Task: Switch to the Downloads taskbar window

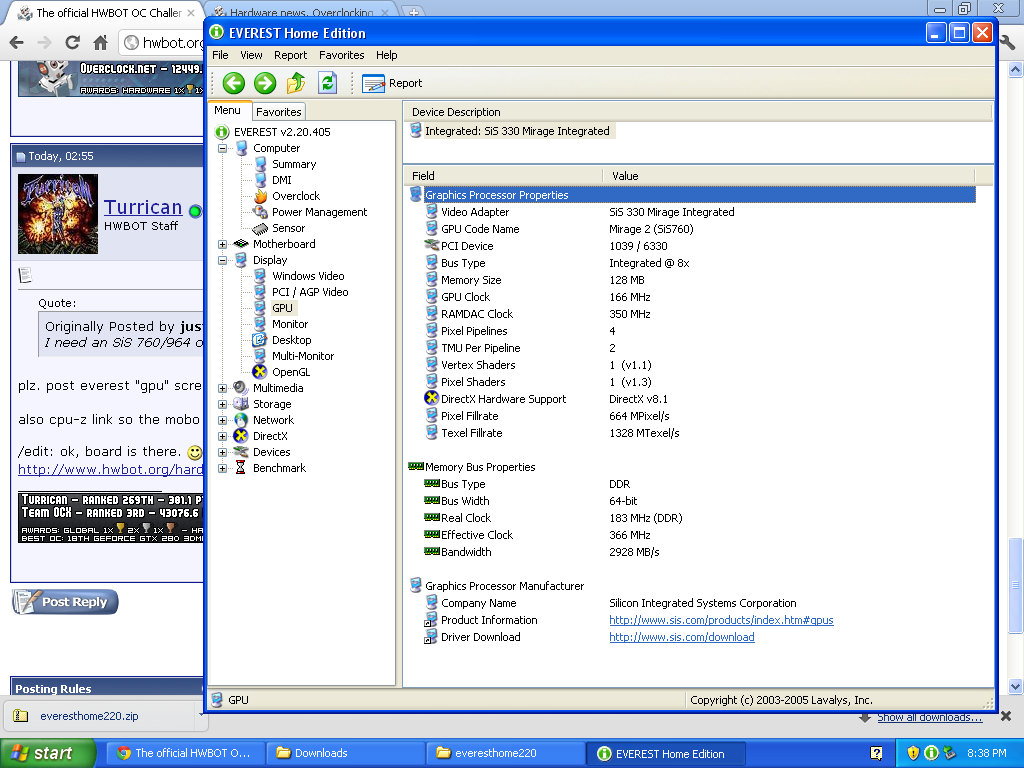Action: (x=345, y=753)
